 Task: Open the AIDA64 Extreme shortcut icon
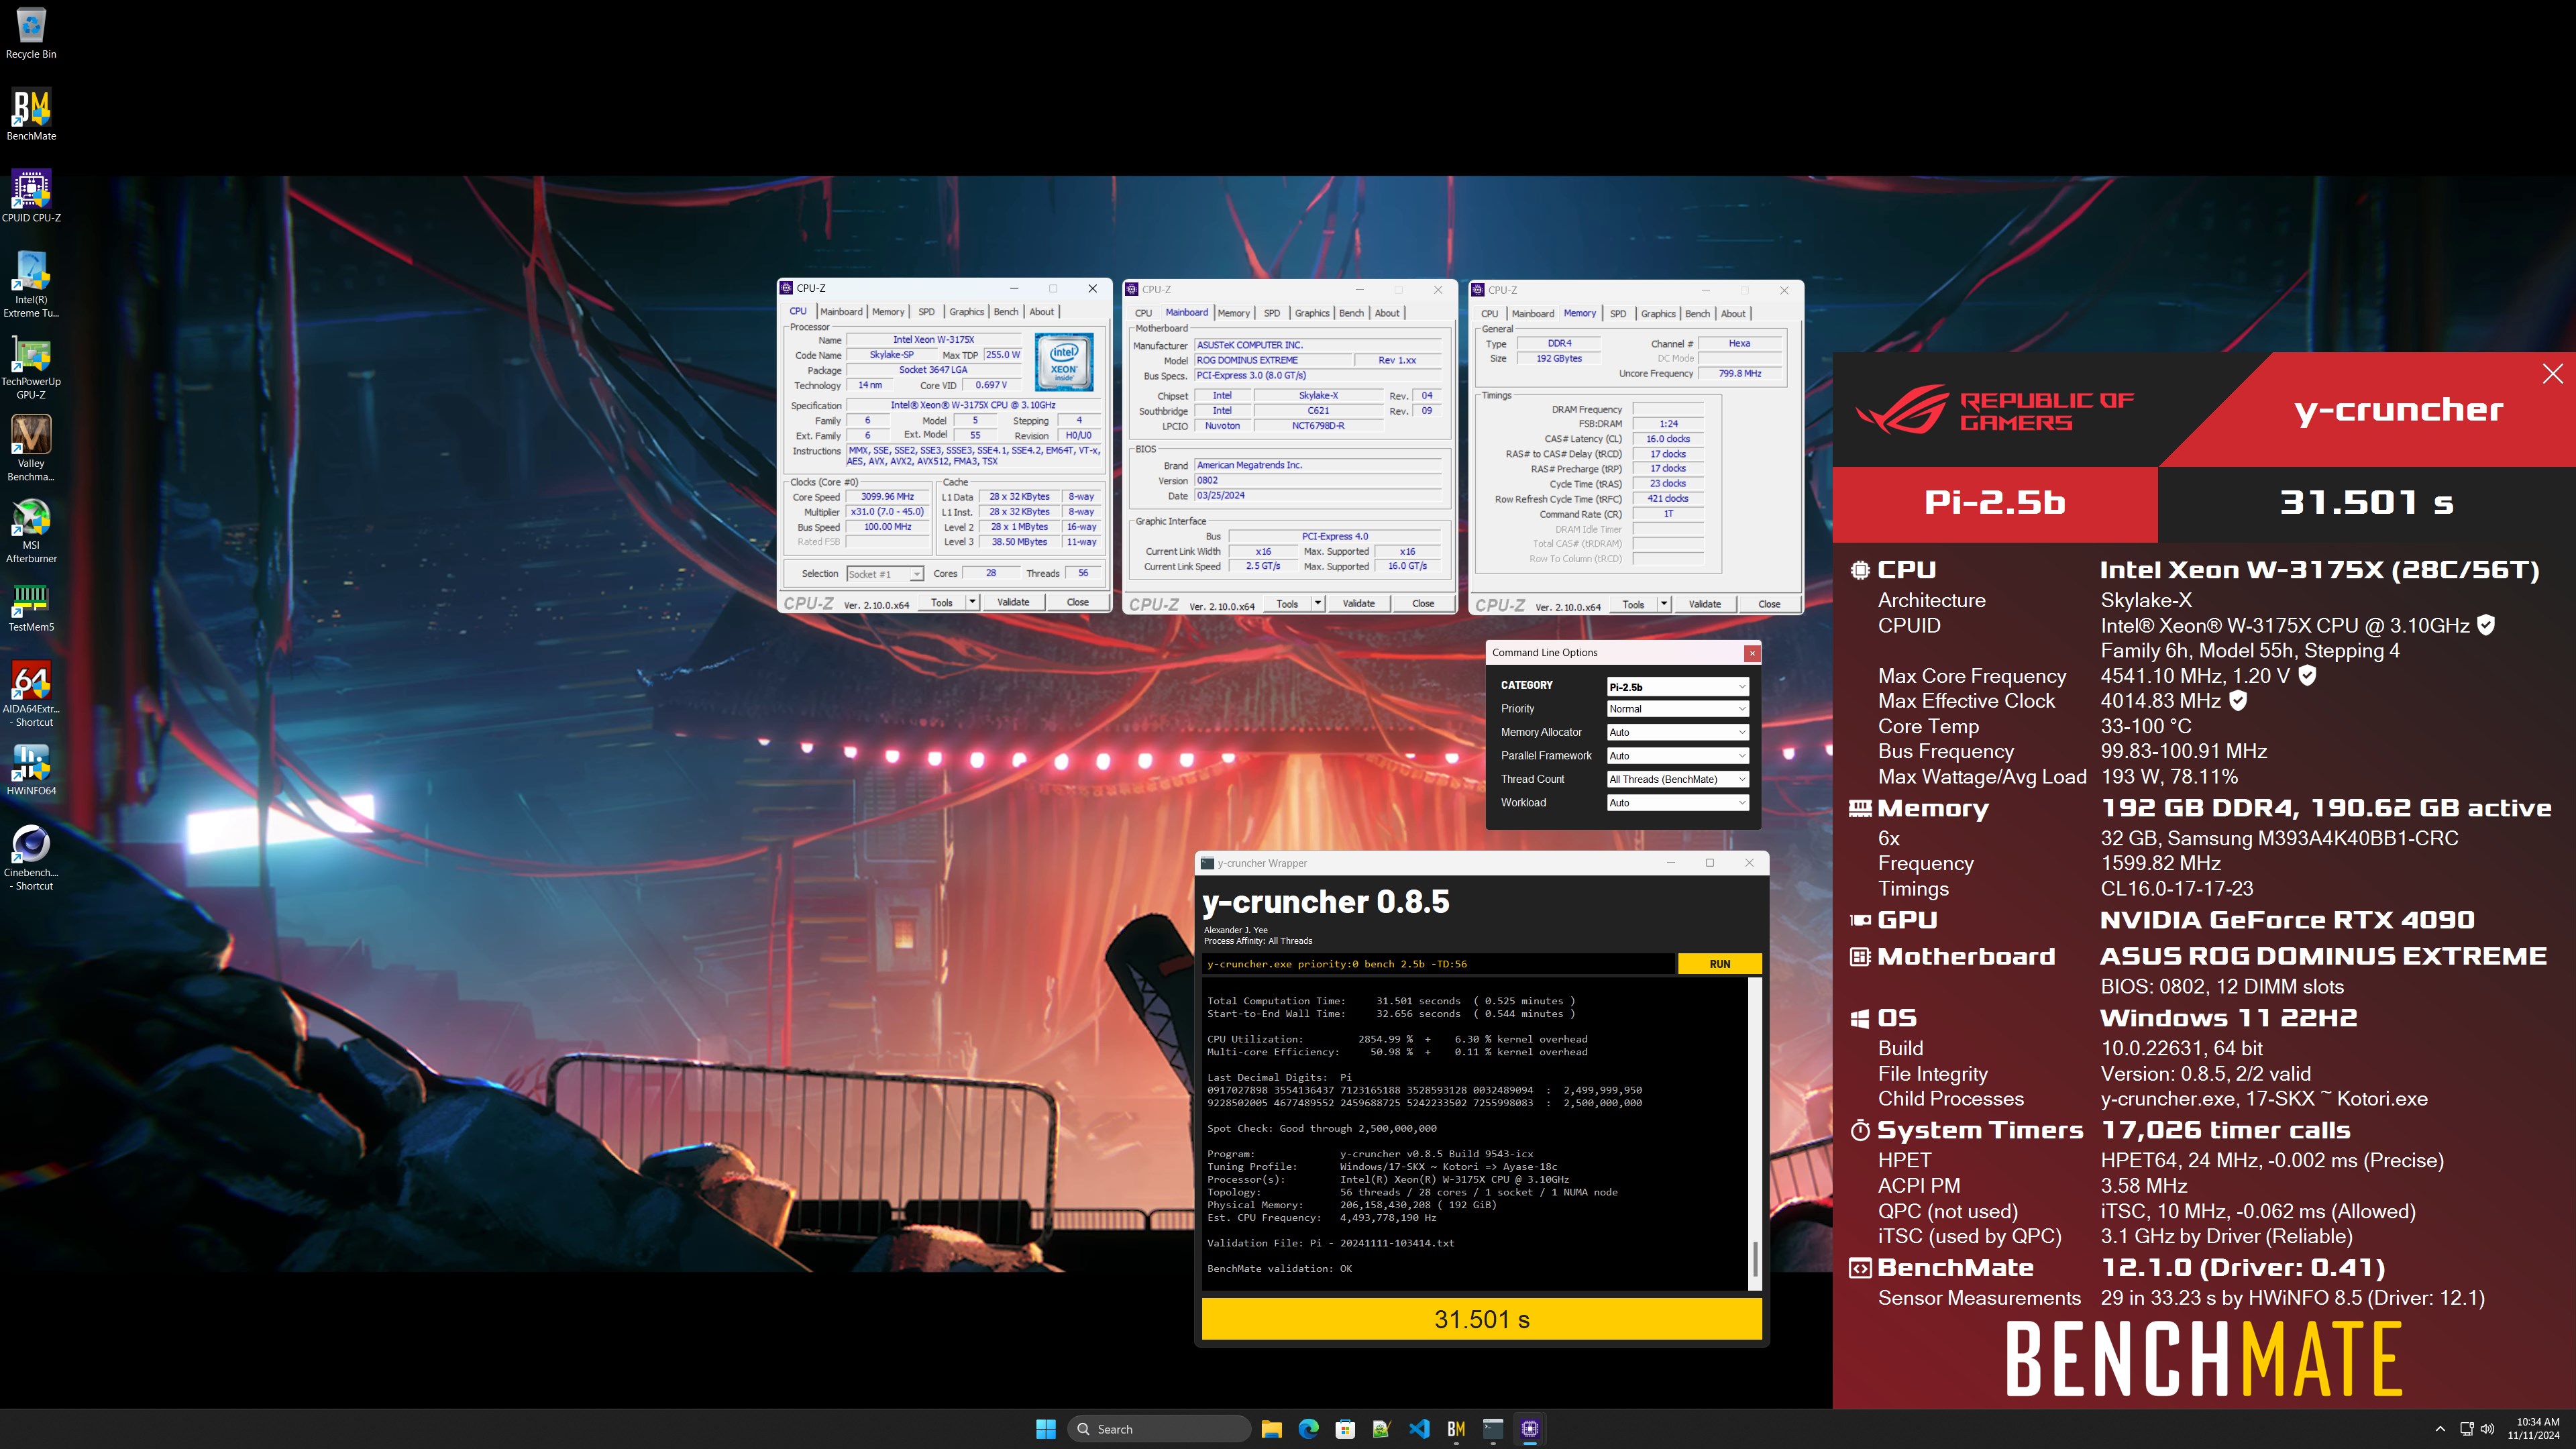(x=31, y=694)
